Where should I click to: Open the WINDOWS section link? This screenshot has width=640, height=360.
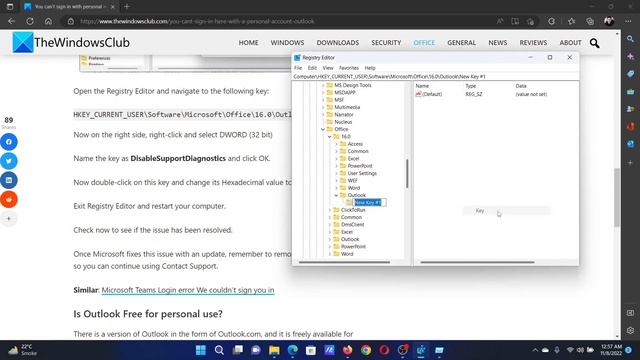287,42
